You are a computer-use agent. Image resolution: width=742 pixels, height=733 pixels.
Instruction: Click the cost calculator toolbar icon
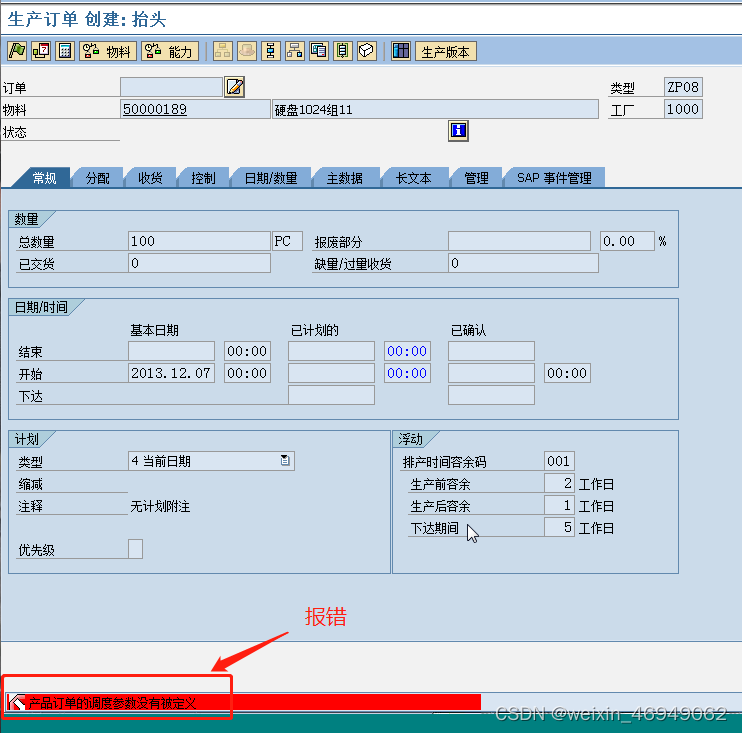click(x=65, y=51)
